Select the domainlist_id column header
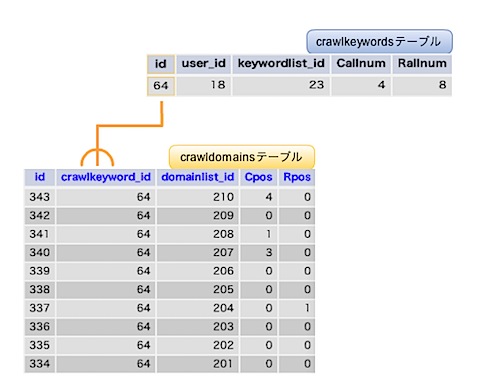The image size is (480, 390). point(198,177)
